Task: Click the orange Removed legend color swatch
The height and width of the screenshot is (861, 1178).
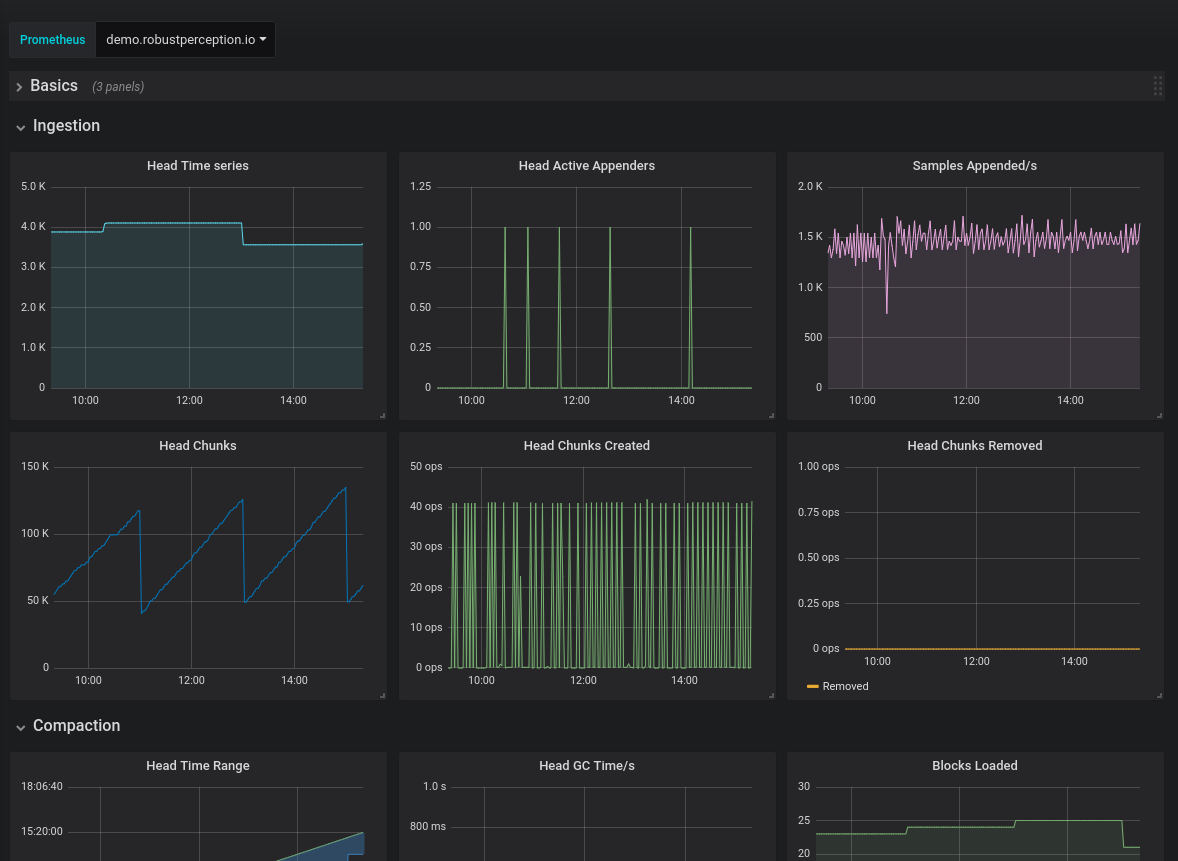Action: tap(813, 686)
